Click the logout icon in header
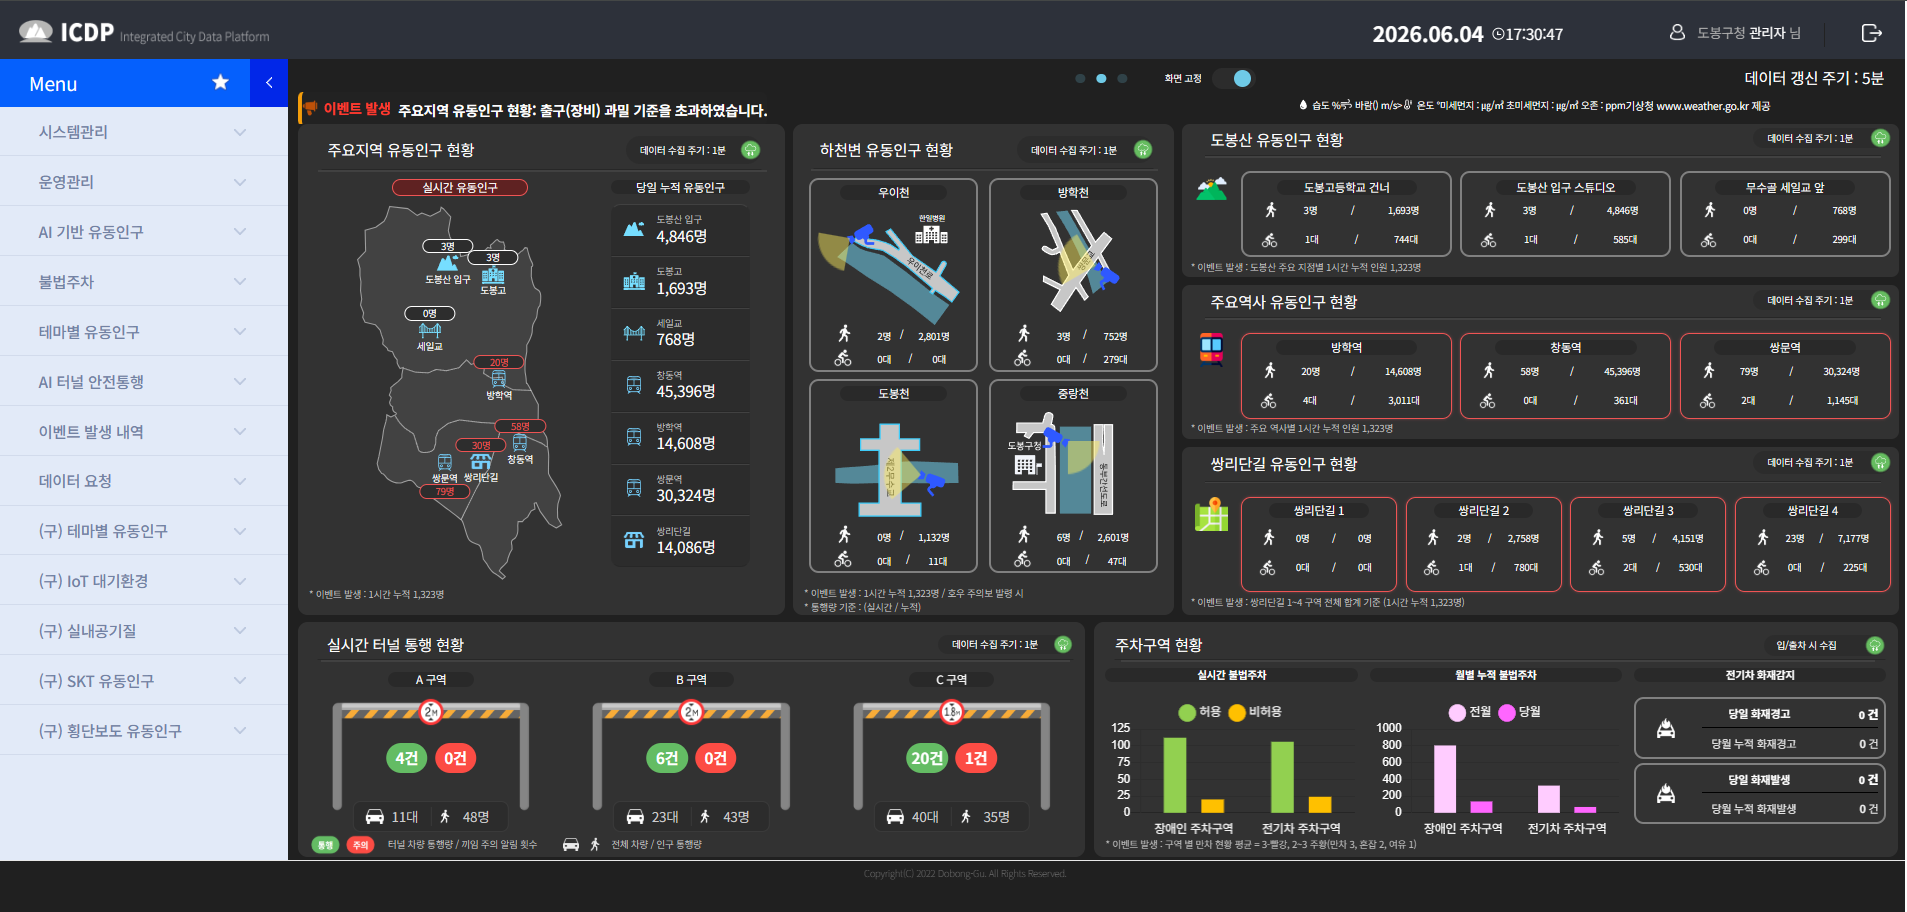This screenshot has height=912, width=1907. point(1871,33)
